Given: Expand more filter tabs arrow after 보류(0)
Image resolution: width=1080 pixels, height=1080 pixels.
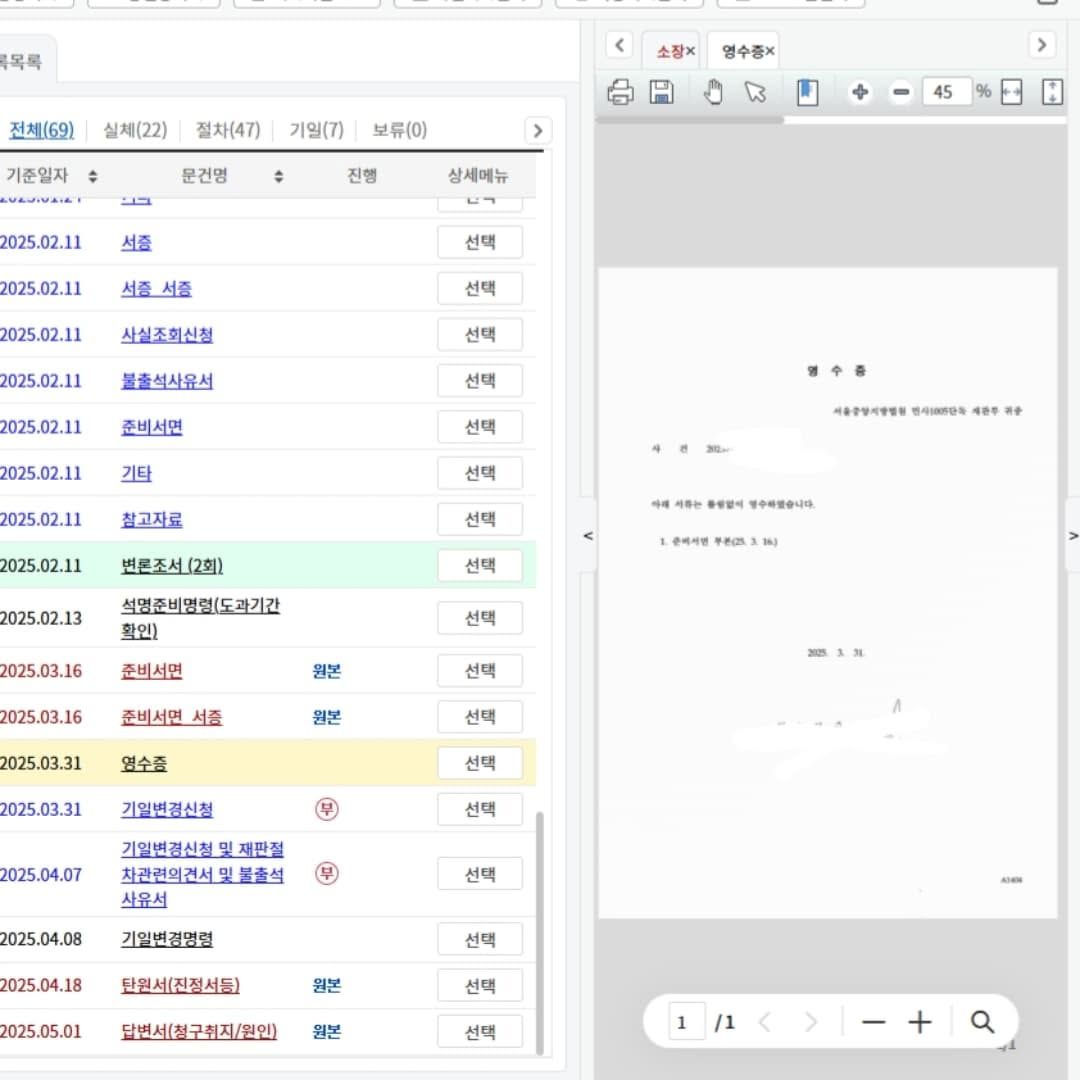Looking at the screenshot, I should point(538,130).
